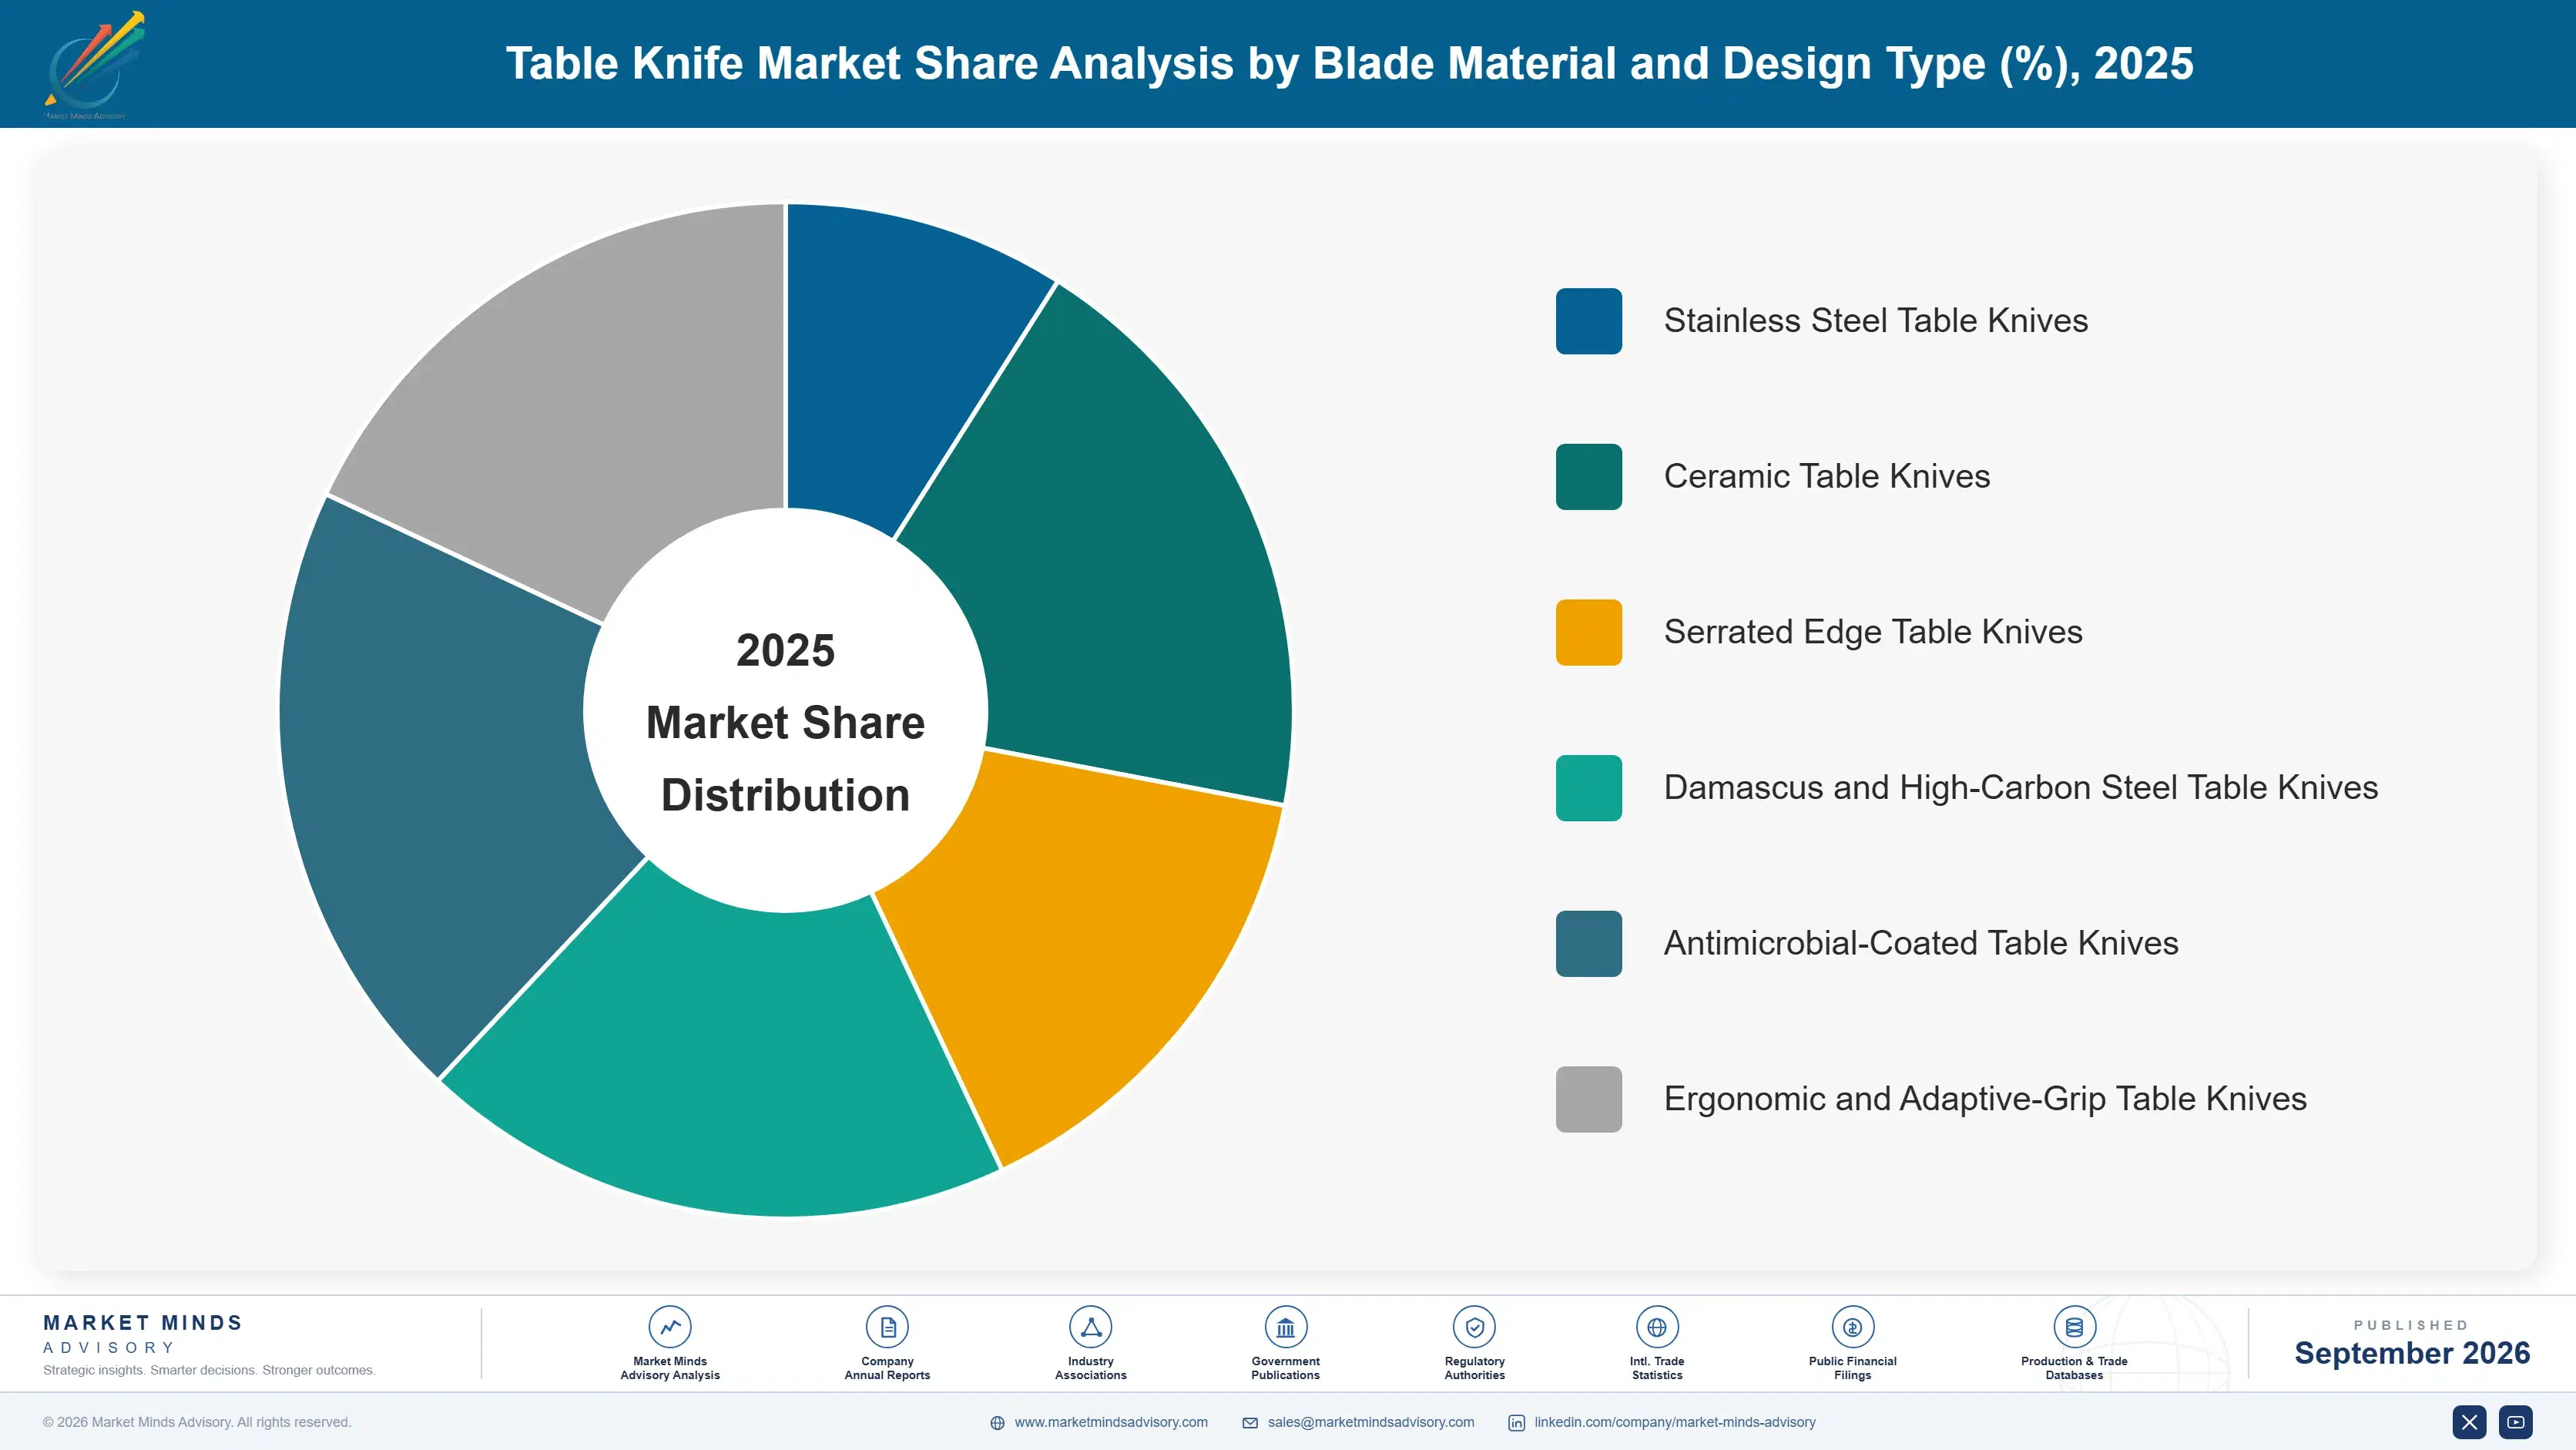
Task: Click the Stainless Steel Table Knives label
Action: click(x=1876, y=321)
